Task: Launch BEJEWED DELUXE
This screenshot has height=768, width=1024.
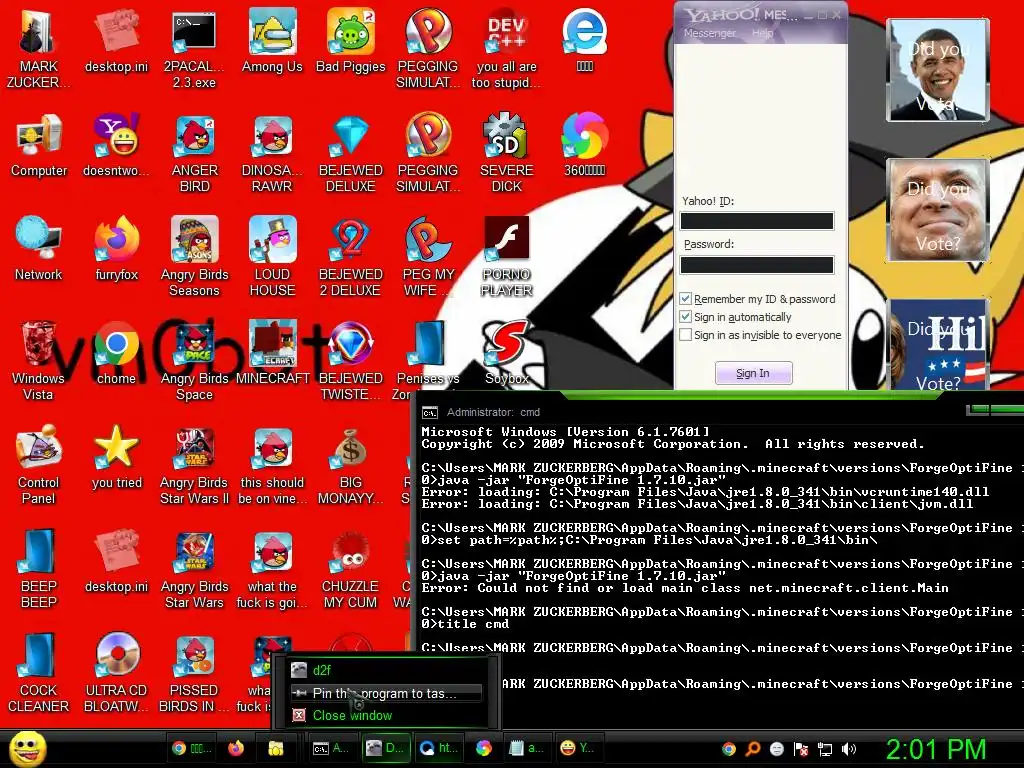Action: pyautogui.click(x=351, y=153)
